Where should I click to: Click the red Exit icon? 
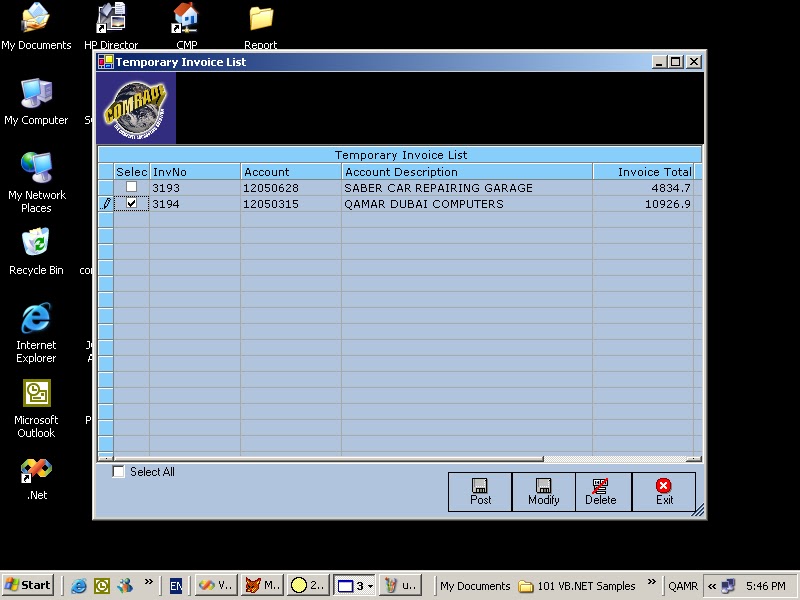pos(662,485)
